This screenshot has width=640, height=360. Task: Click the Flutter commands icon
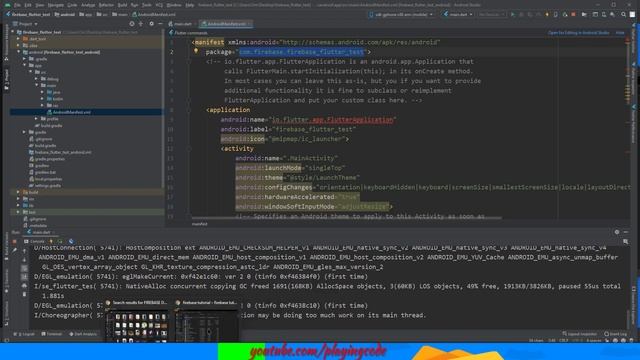(x=171, y=33)
